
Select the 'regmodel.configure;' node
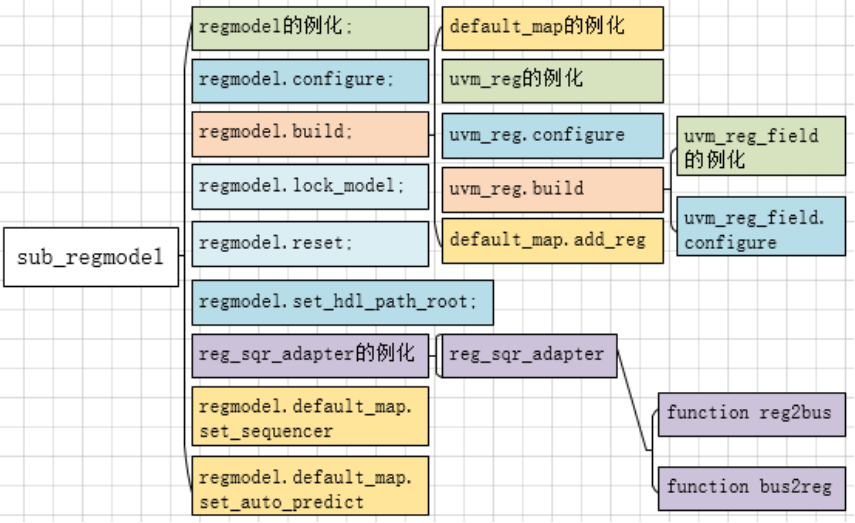310,81
